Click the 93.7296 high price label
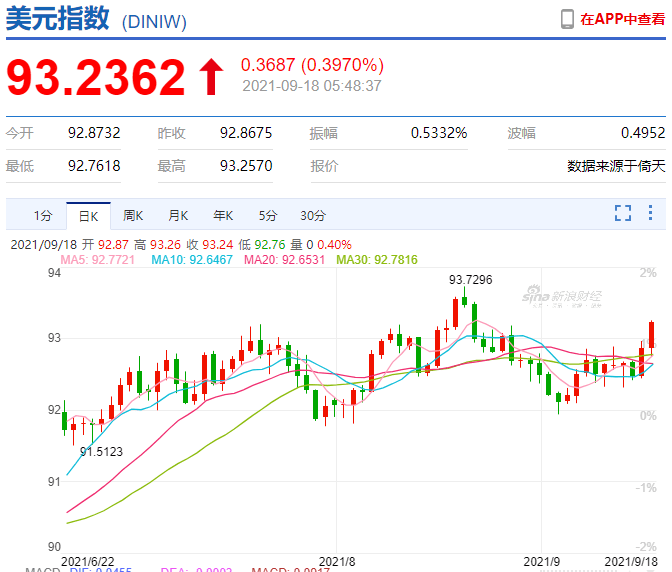This screenshot has height=572, width=672. tap(471, 280)
